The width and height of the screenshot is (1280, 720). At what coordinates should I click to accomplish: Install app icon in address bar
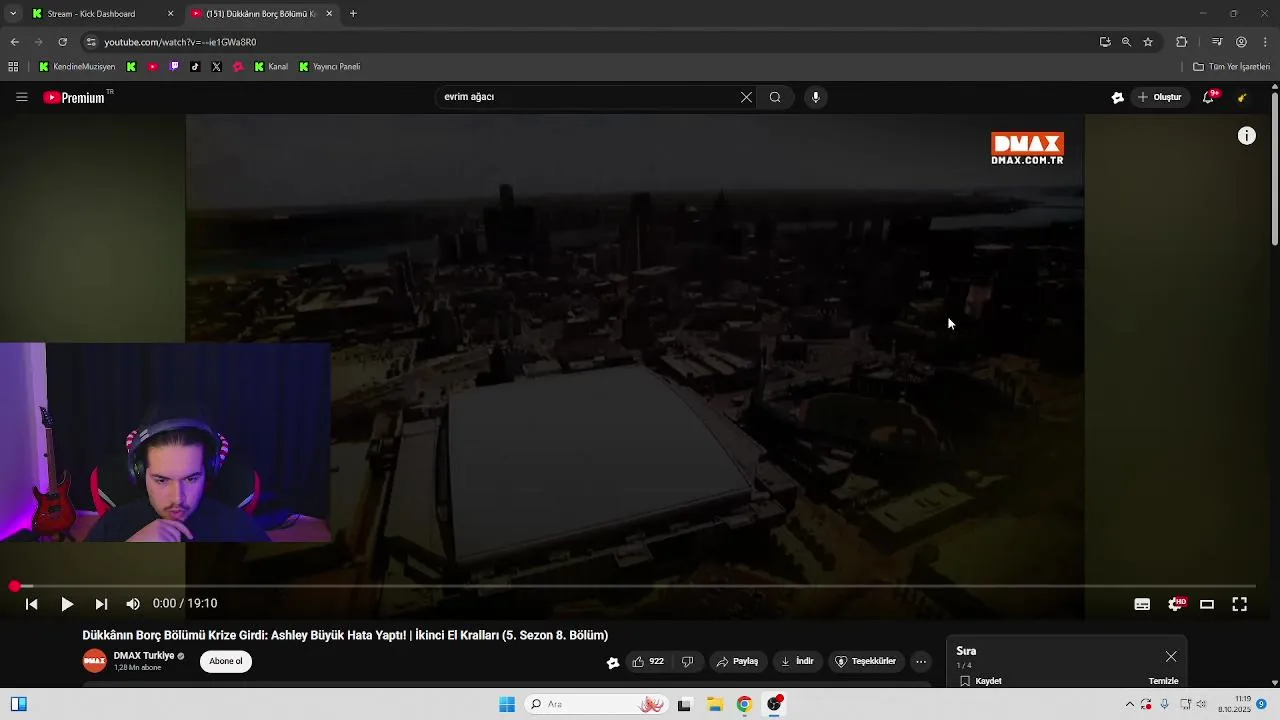(x=1105, y=42)
